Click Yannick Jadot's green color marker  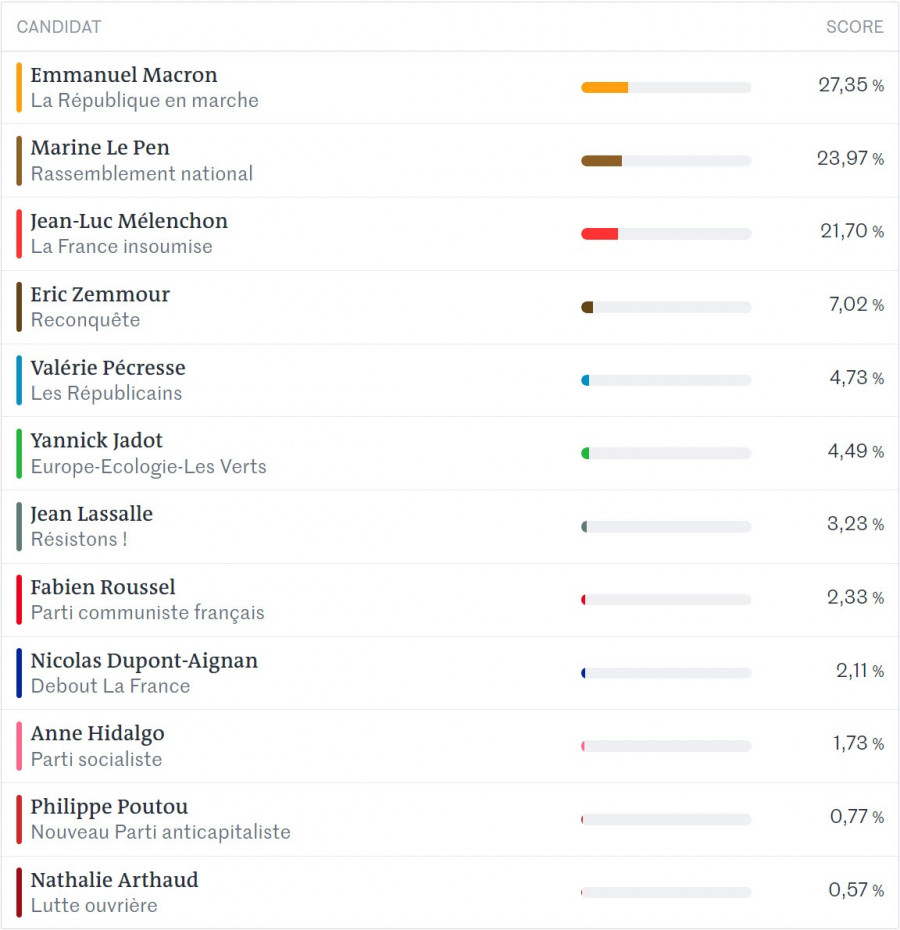[19, 453]
